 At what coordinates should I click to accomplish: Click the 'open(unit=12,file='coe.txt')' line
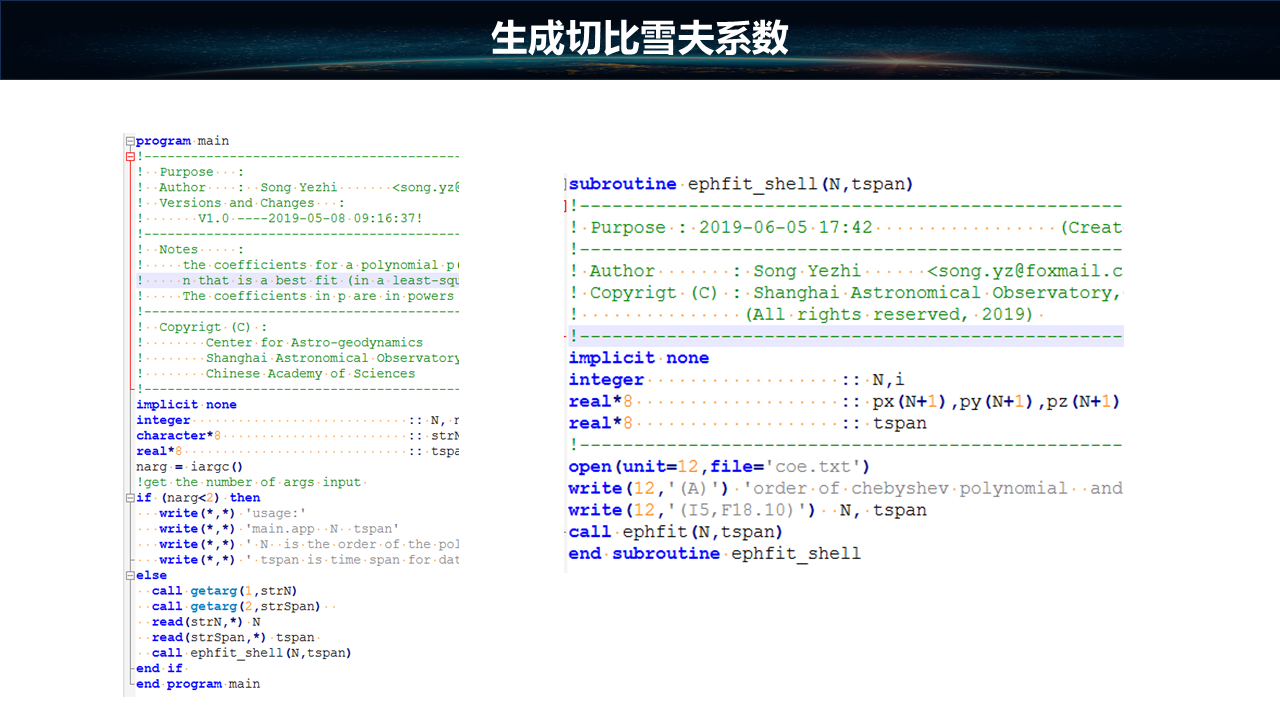pos(719,467)
